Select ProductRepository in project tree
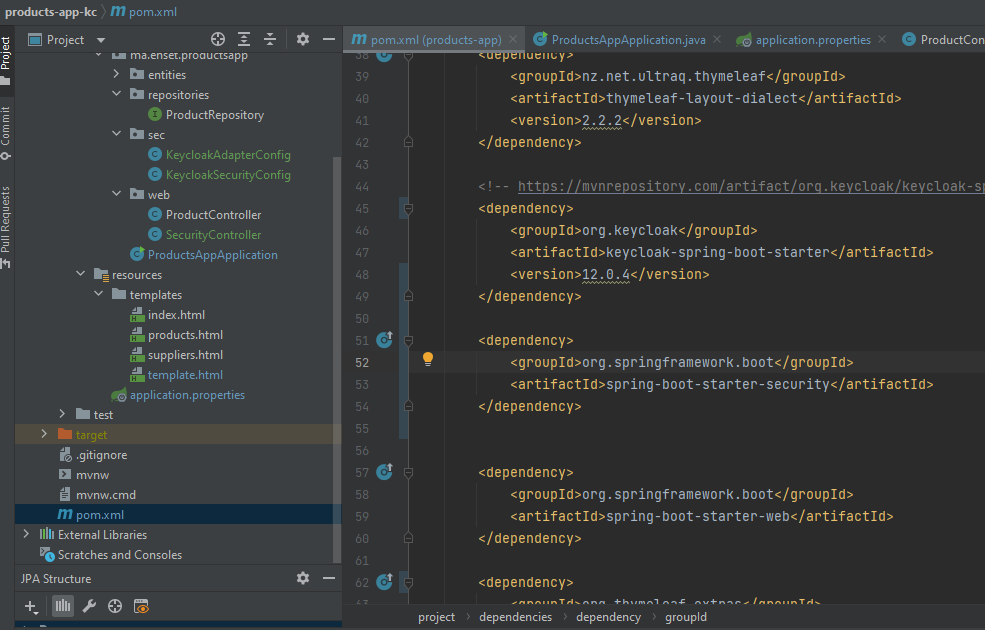 pos(215,115)
